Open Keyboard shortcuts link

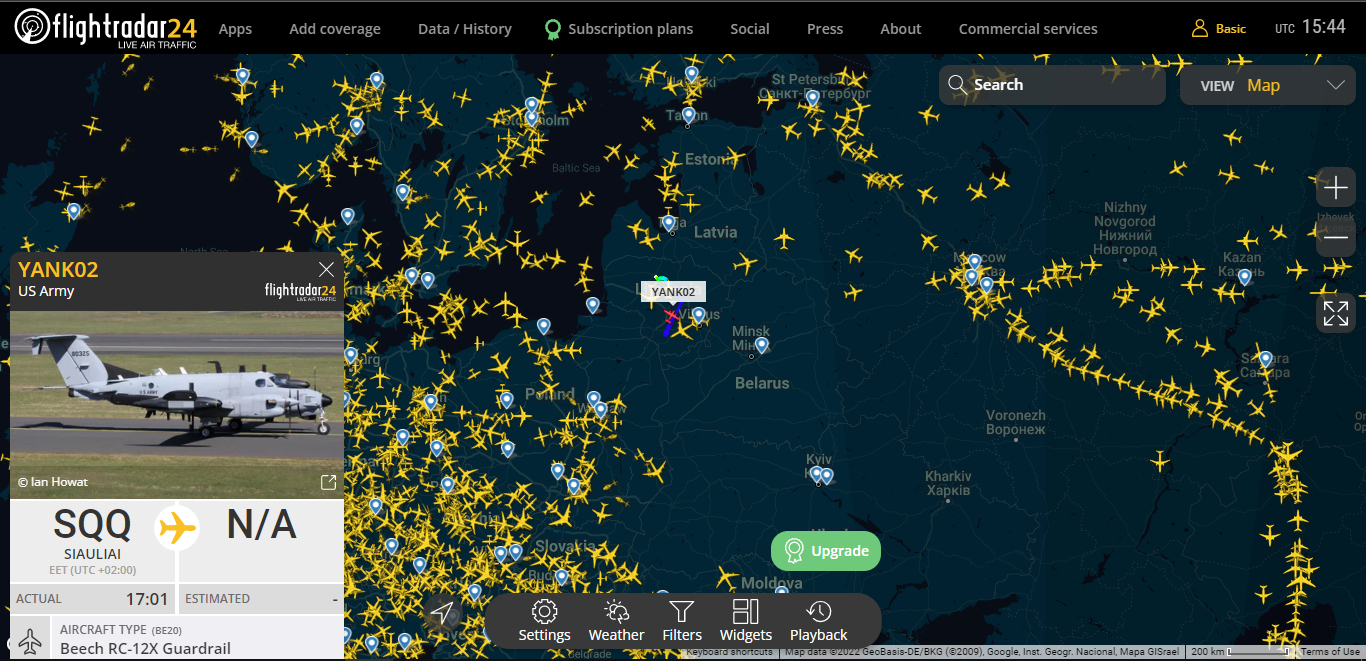pos(729,652)
